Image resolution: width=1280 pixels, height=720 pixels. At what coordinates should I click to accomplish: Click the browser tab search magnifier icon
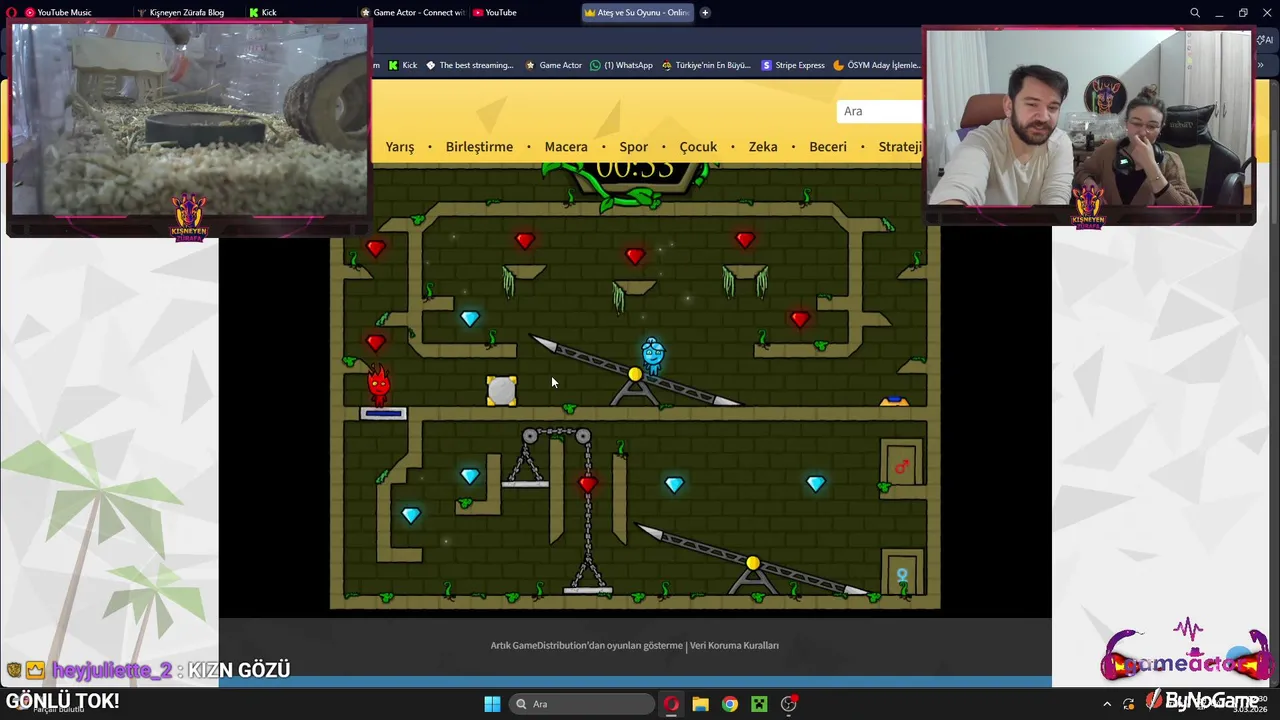(x=1195, y=13)
